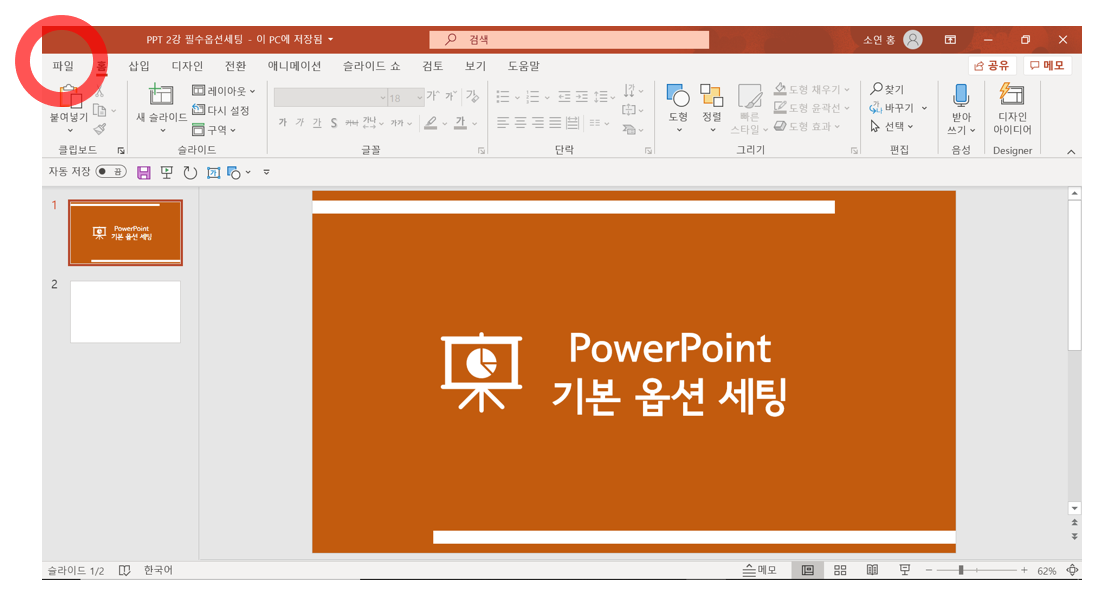Click the bullets list icon
The height and width of the screenshot is (597, 1102).
503,96
